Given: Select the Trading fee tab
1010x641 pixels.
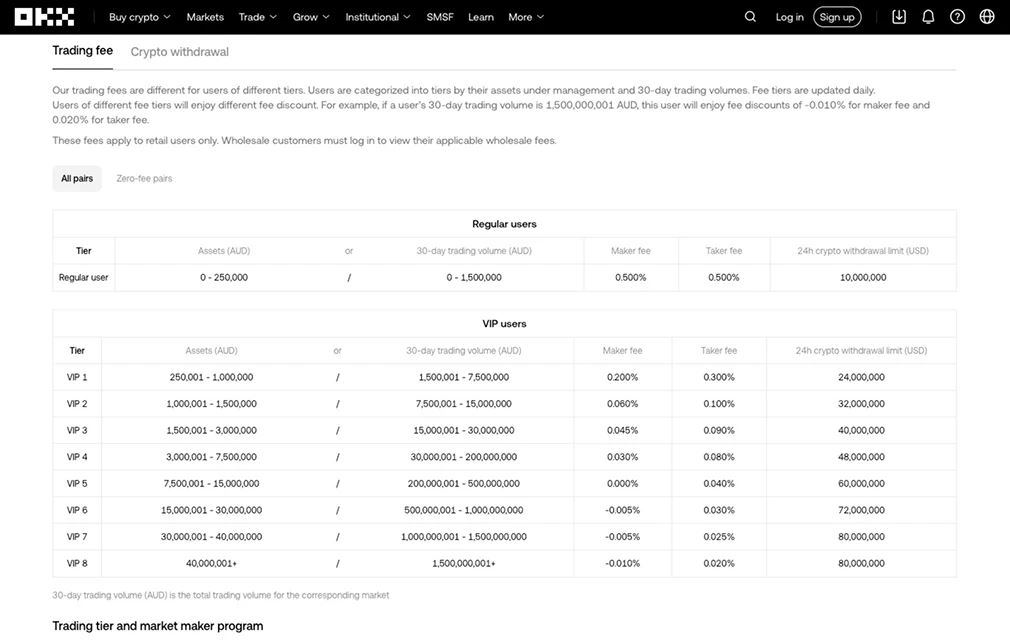Looking at the screenshot, I should click(x=83, y=51).
